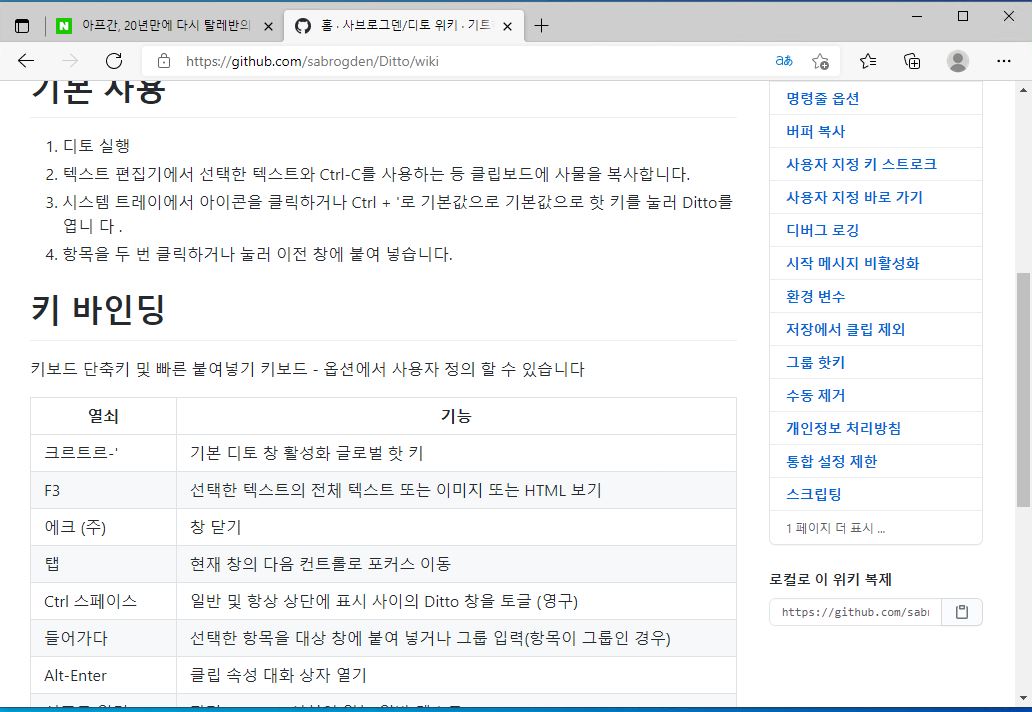Open the 저장에서 클립 제외 page

point(846,329)
